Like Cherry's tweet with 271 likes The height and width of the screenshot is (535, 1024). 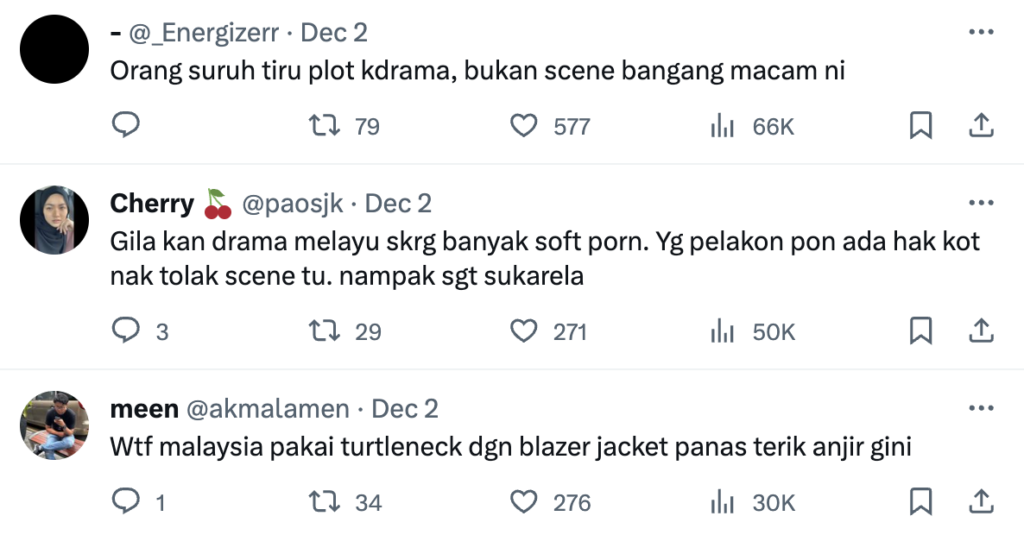pos(524,331)
